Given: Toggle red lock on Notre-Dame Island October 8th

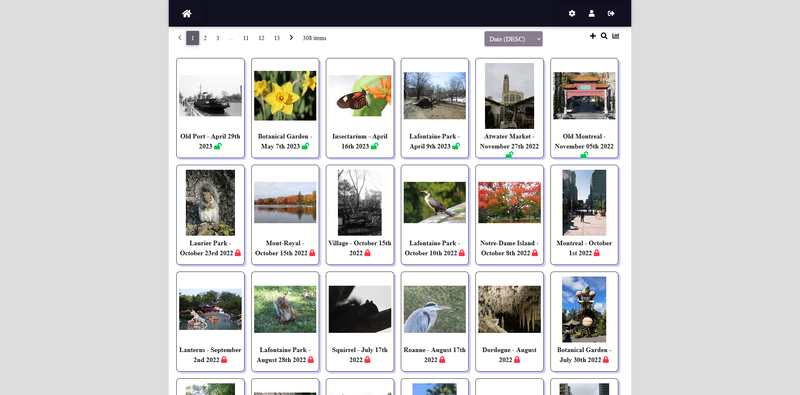Looking at the screenshot, I should click(x=535, y=253).
